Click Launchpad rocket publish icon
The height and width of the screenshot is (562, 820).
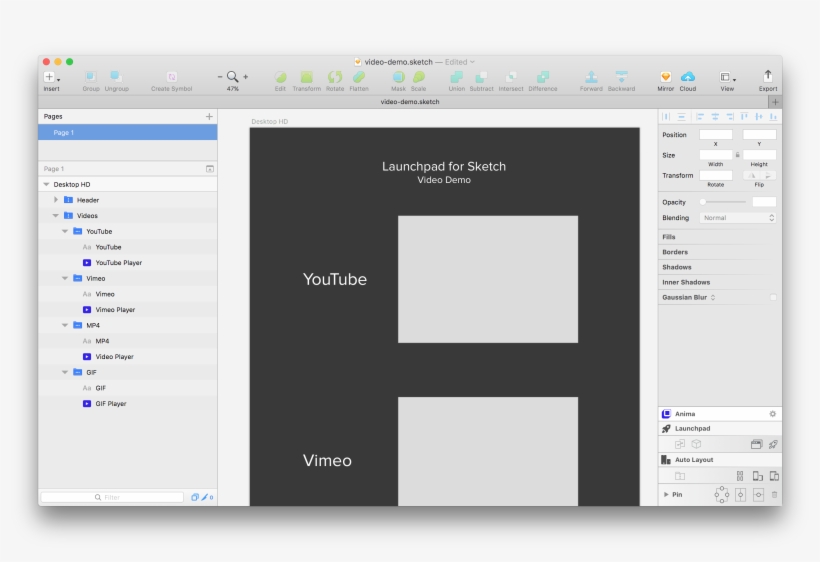click(x=773, y=444)
